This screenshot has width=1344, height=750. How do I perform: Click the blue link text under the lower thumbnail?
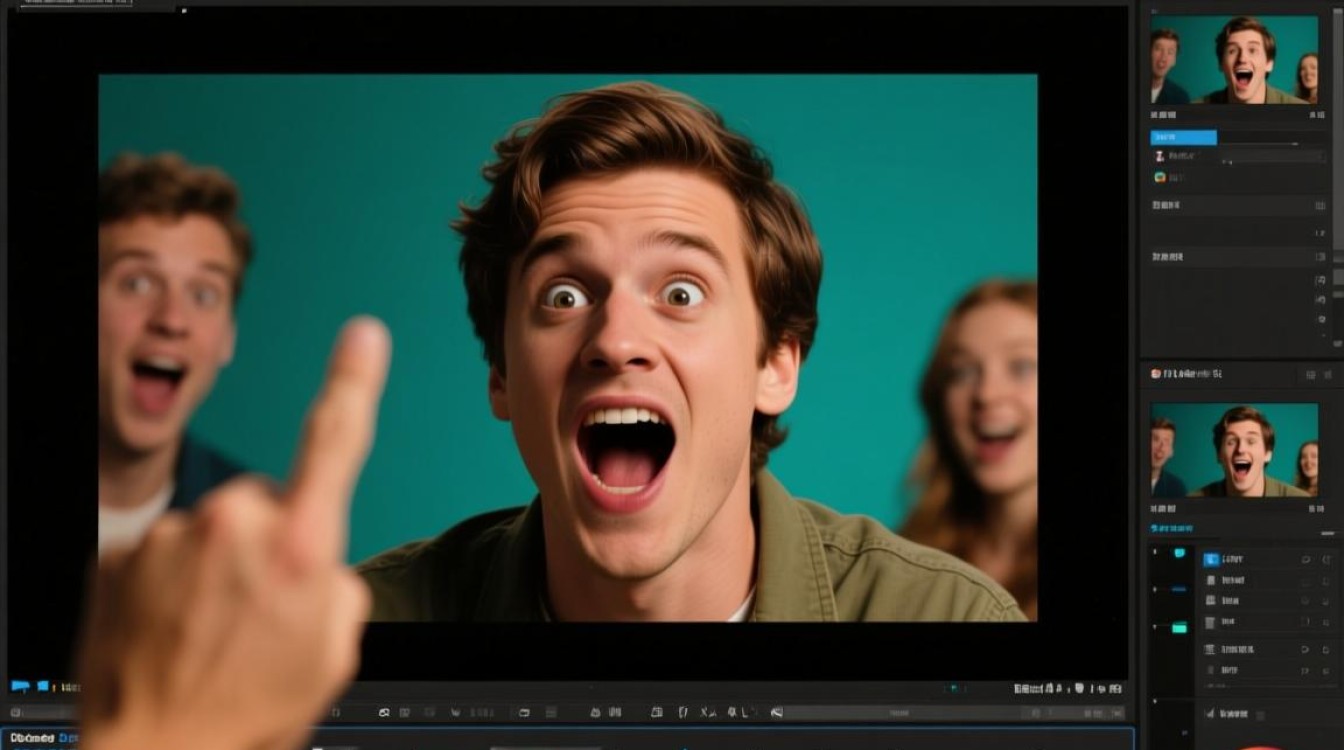1172,528
